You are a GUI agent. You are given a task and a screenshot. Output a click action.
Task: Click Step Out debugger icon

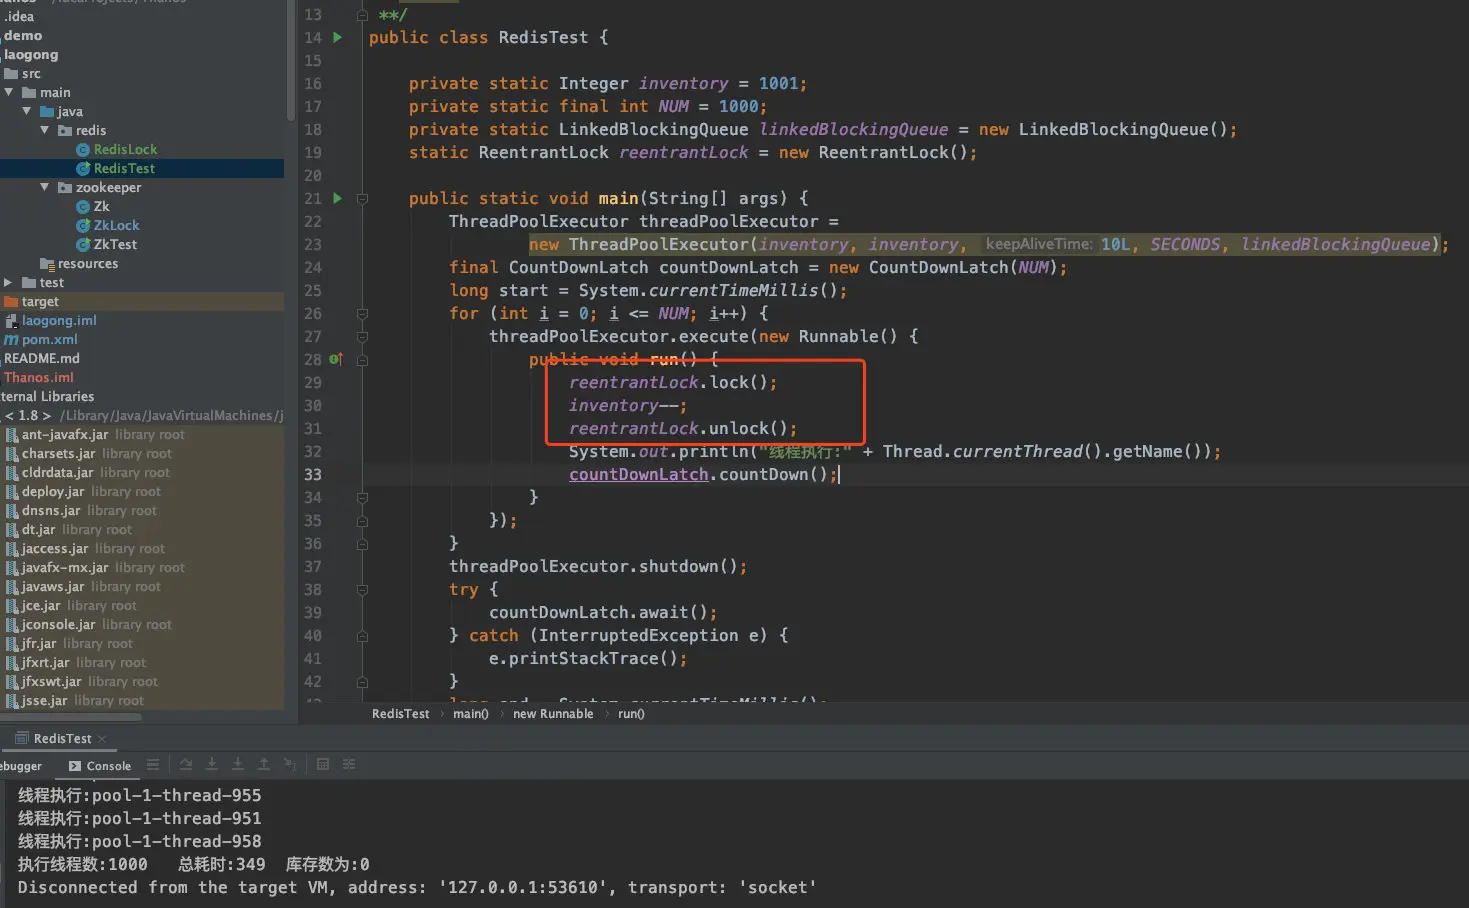[x=264, y=764]
